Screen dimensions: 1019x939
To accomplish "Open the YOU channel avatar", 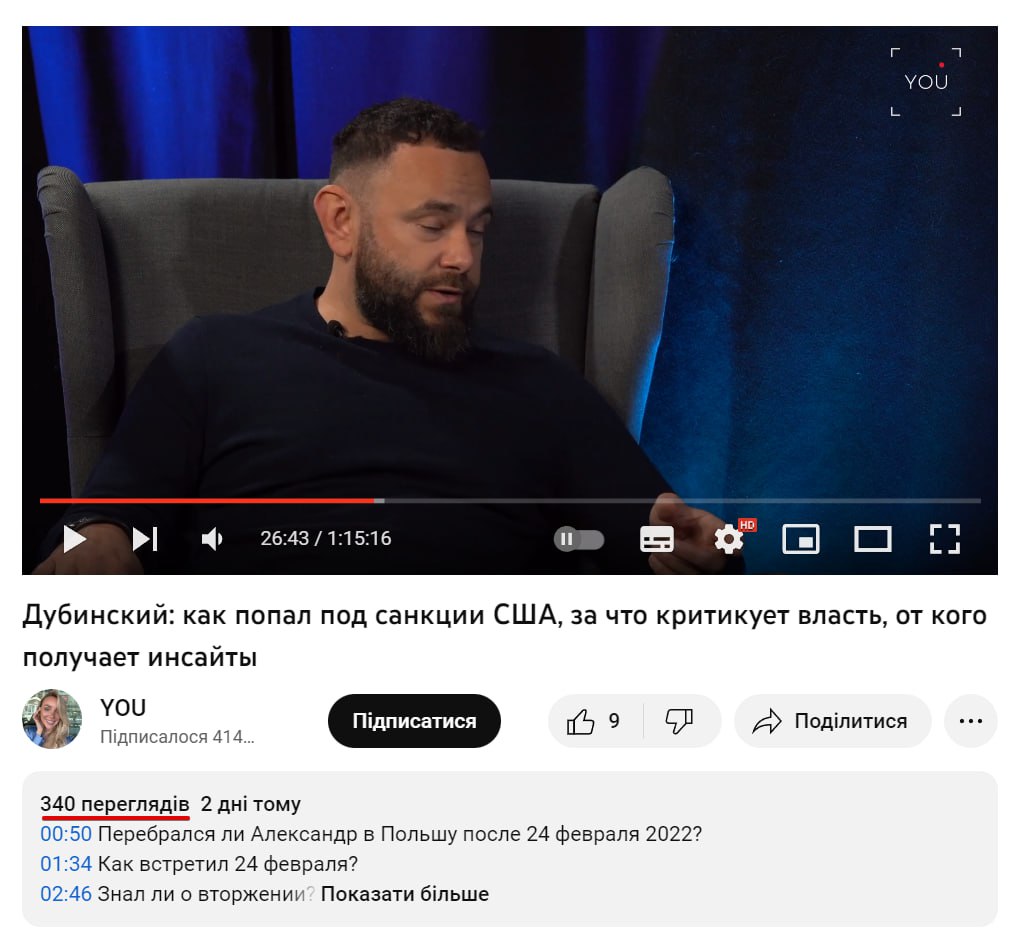I will (x=52, y=719).
